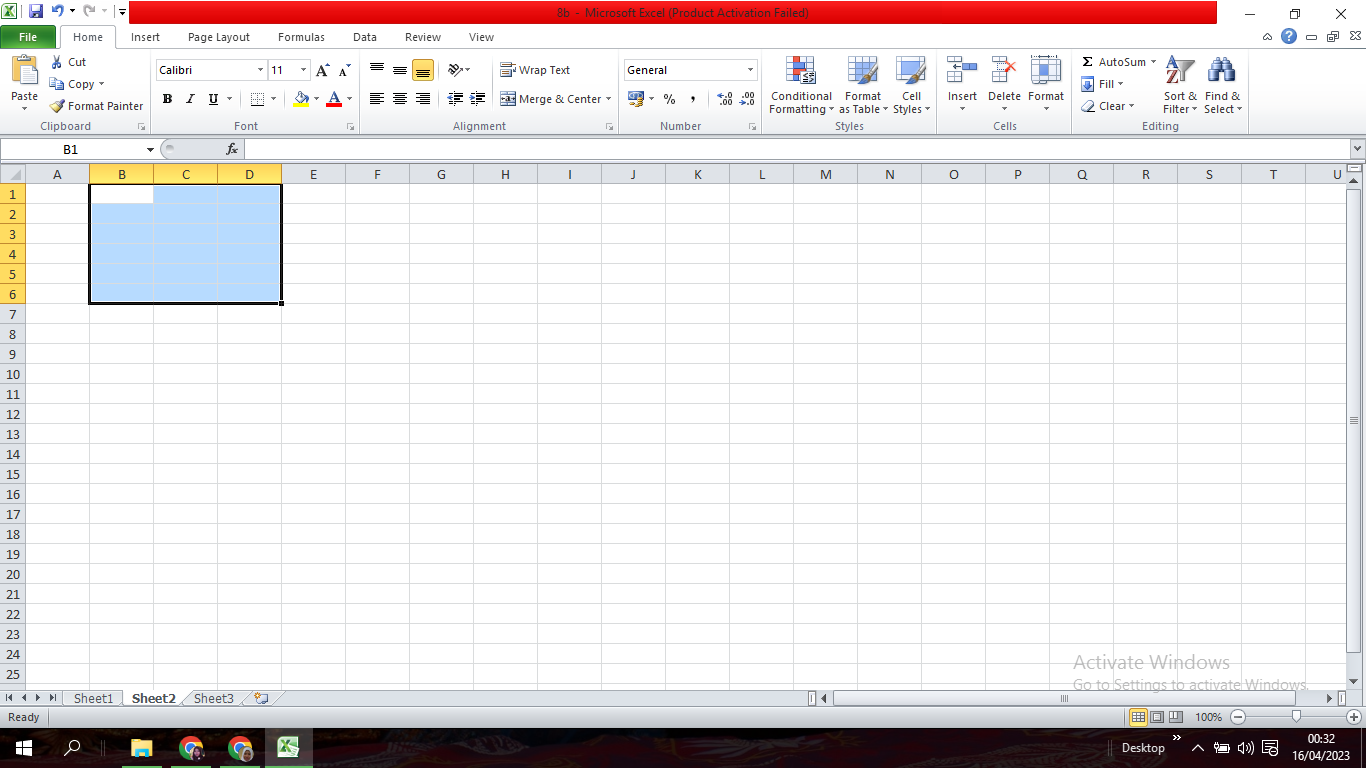Enable Middle Align for cells
This screenshot has width=1366, height=768.
(400, 70)
